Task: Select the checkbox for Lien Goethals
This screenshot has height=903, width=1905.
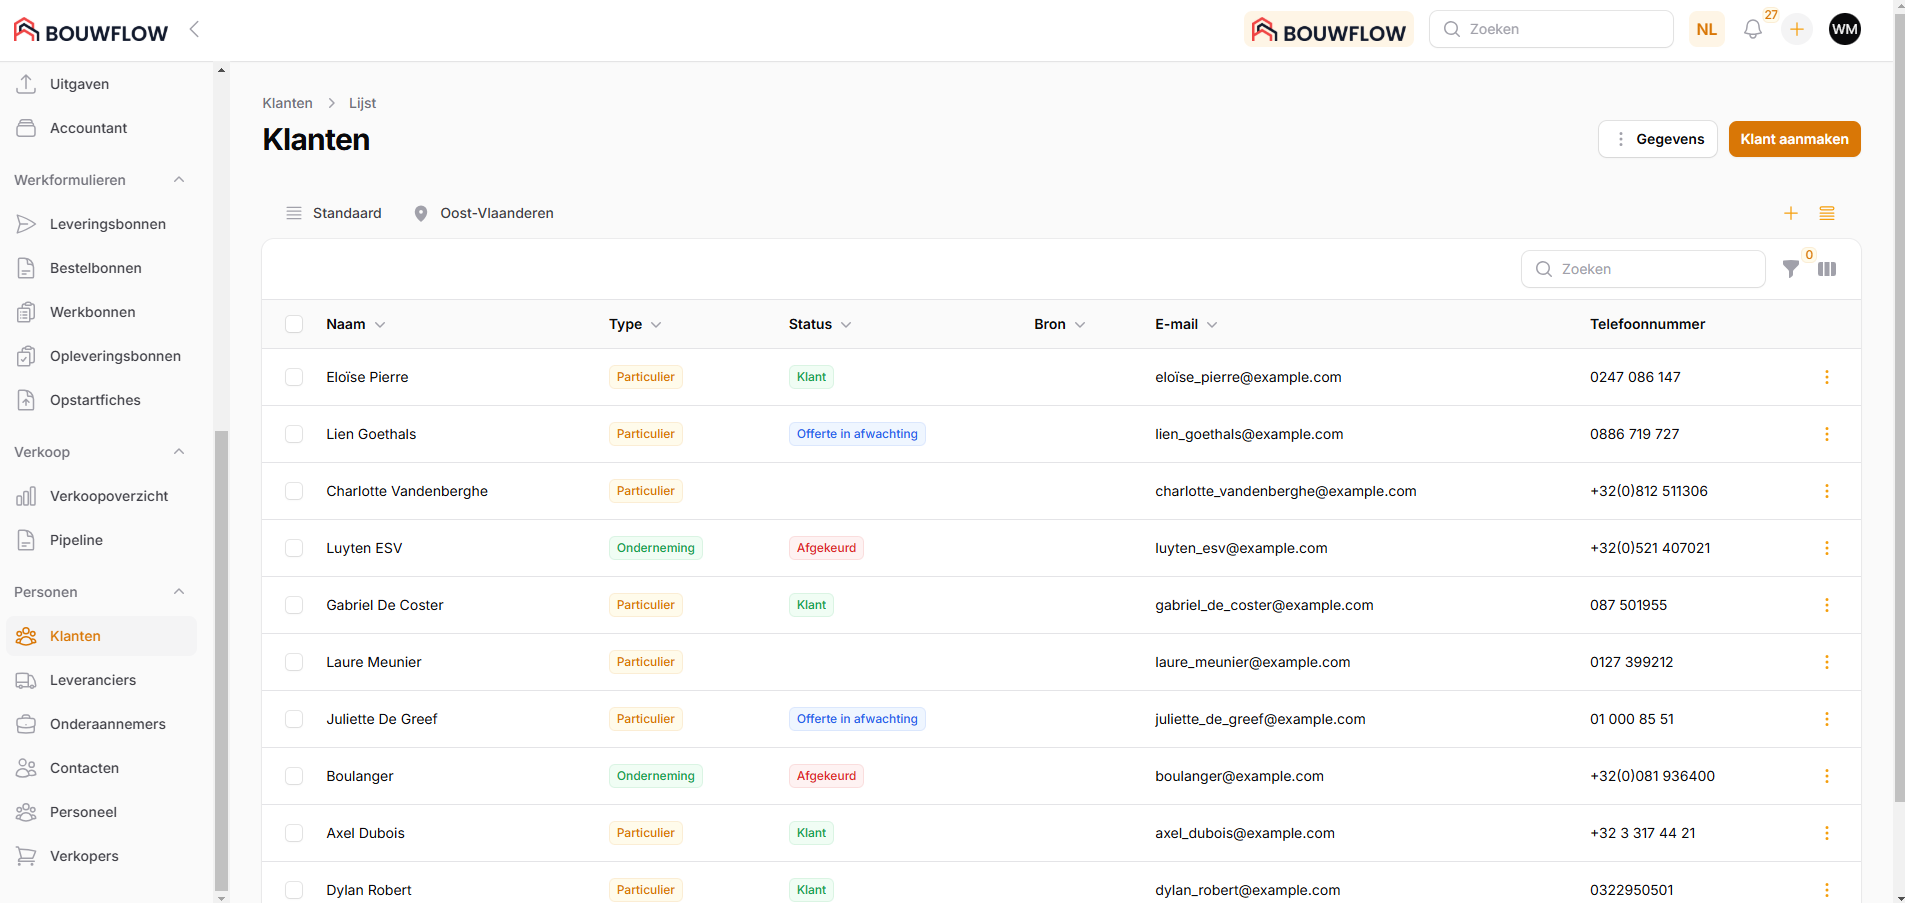Action: [x=294, y=434]
